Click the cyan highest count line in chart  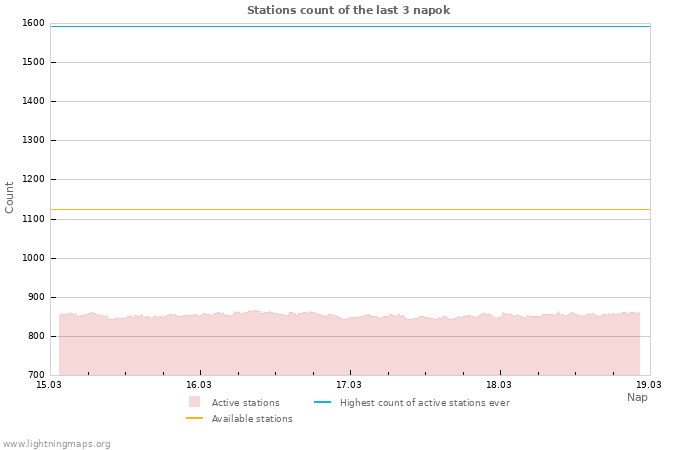point(350,26)
